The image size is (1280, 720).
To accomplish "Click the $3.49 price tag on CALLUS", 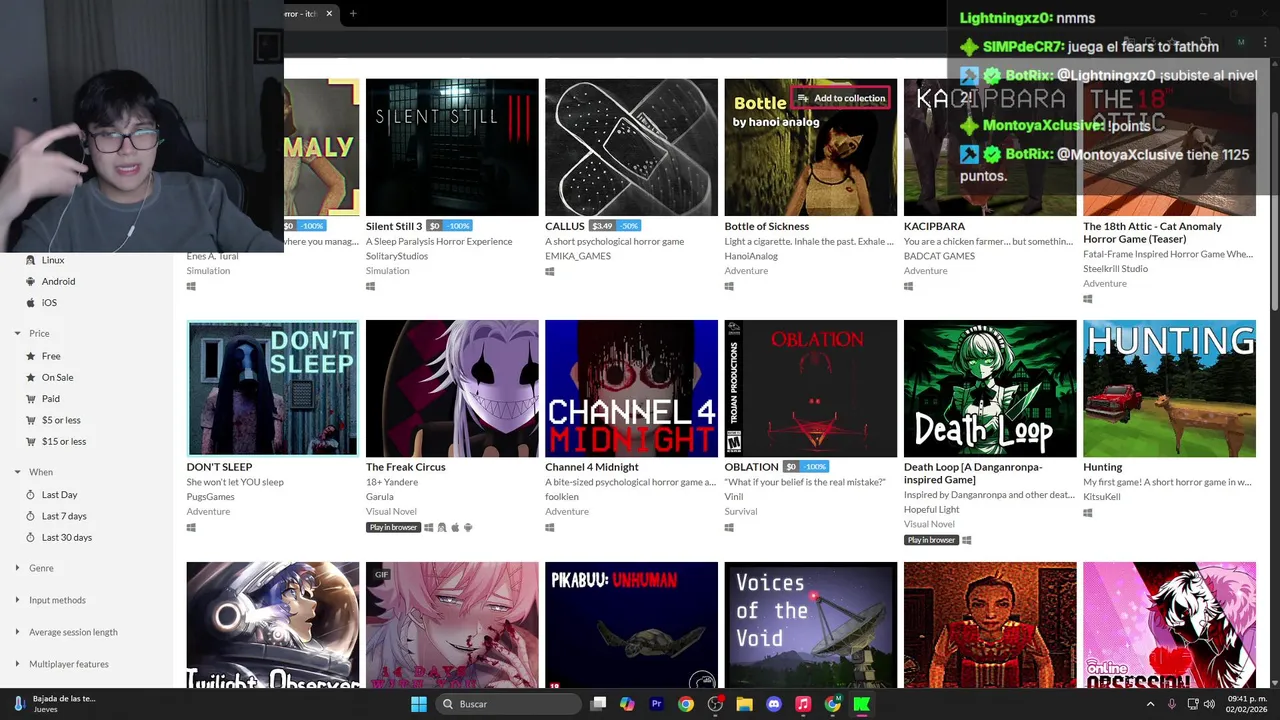I will [x=602, y=226].
